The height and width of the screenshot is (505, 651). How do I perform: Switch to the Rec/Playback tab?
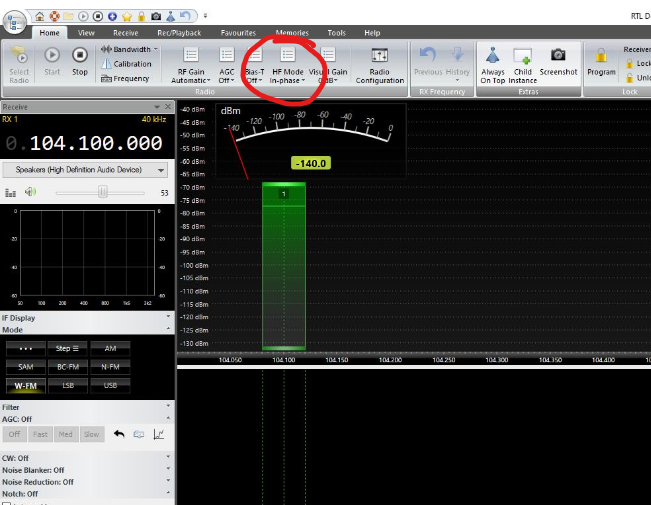click(179, 33)
